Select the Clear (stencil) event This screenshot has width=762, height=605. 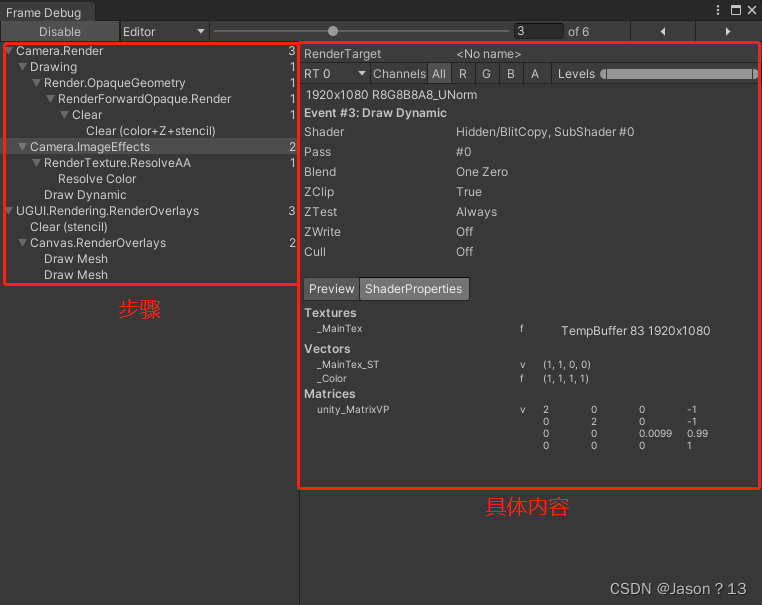tap(69, 227)
